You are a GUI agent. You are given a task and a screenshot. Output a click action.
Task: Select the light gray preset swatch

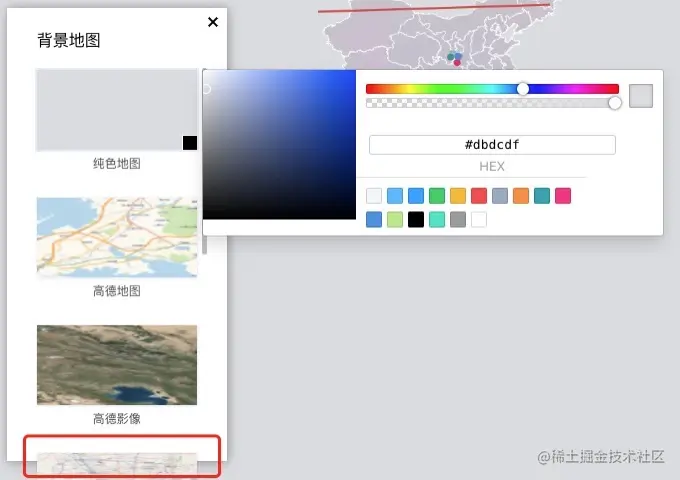374,196
